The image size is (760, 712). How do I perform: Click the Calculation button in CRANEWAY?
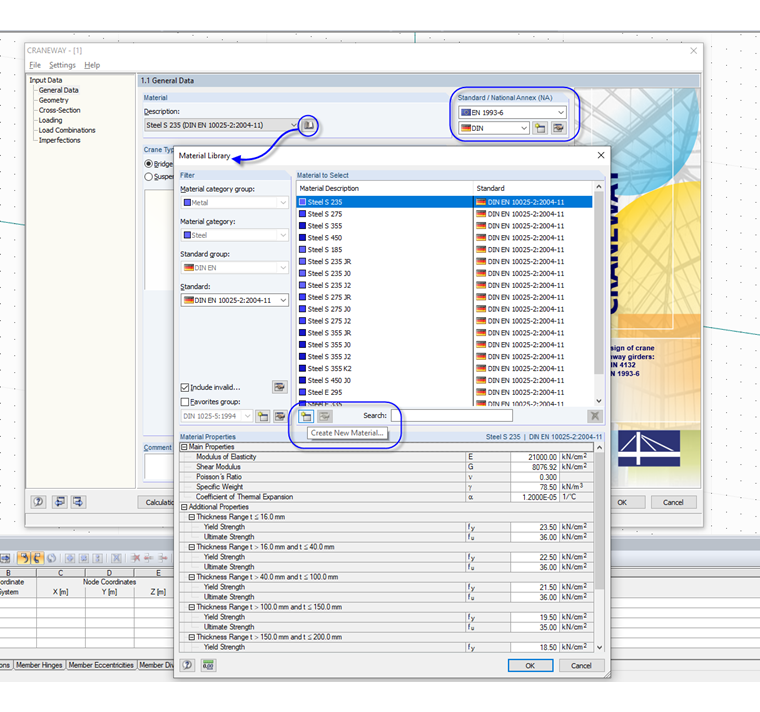(x=157, y=502)
